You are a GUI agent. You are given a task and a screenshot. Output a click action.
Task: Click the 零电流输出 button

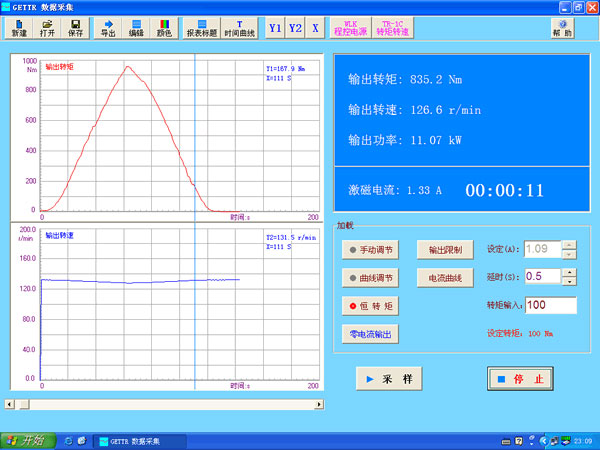pos(370,334)
